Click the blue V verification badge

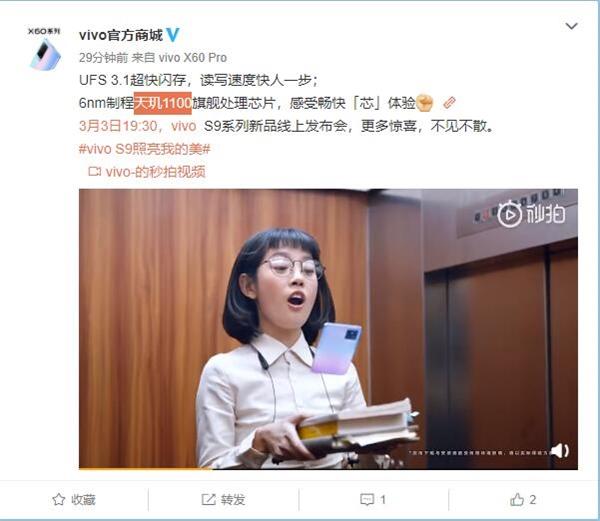click(173, 35)
